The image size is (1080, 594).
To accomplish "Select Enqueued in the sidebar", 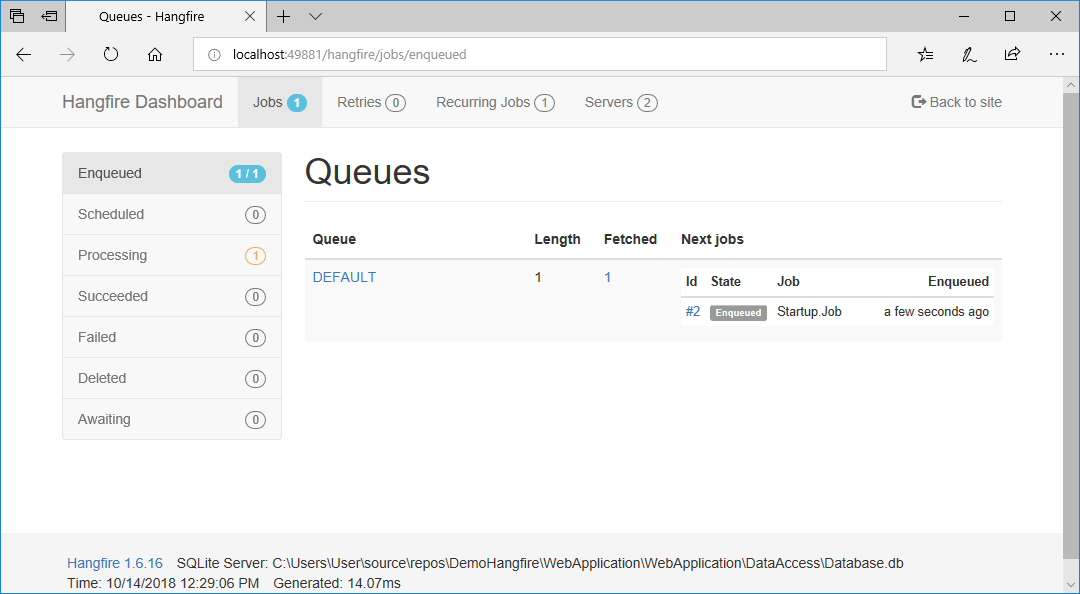I will pos(172,174).
